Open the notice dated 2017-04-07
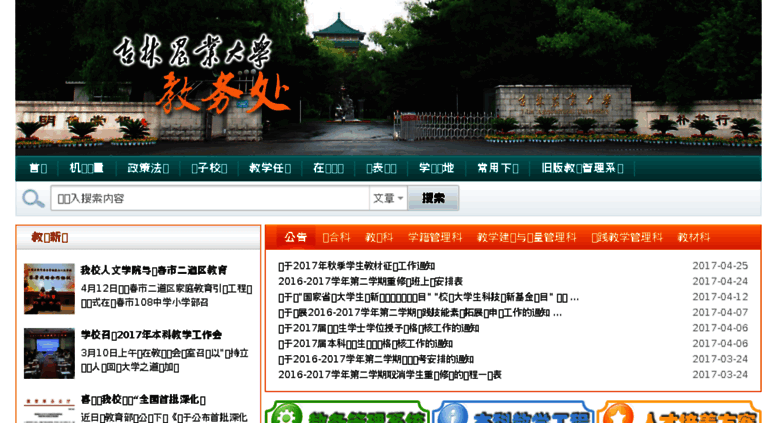This screenshot has width=777, height=423. [420, 313]
